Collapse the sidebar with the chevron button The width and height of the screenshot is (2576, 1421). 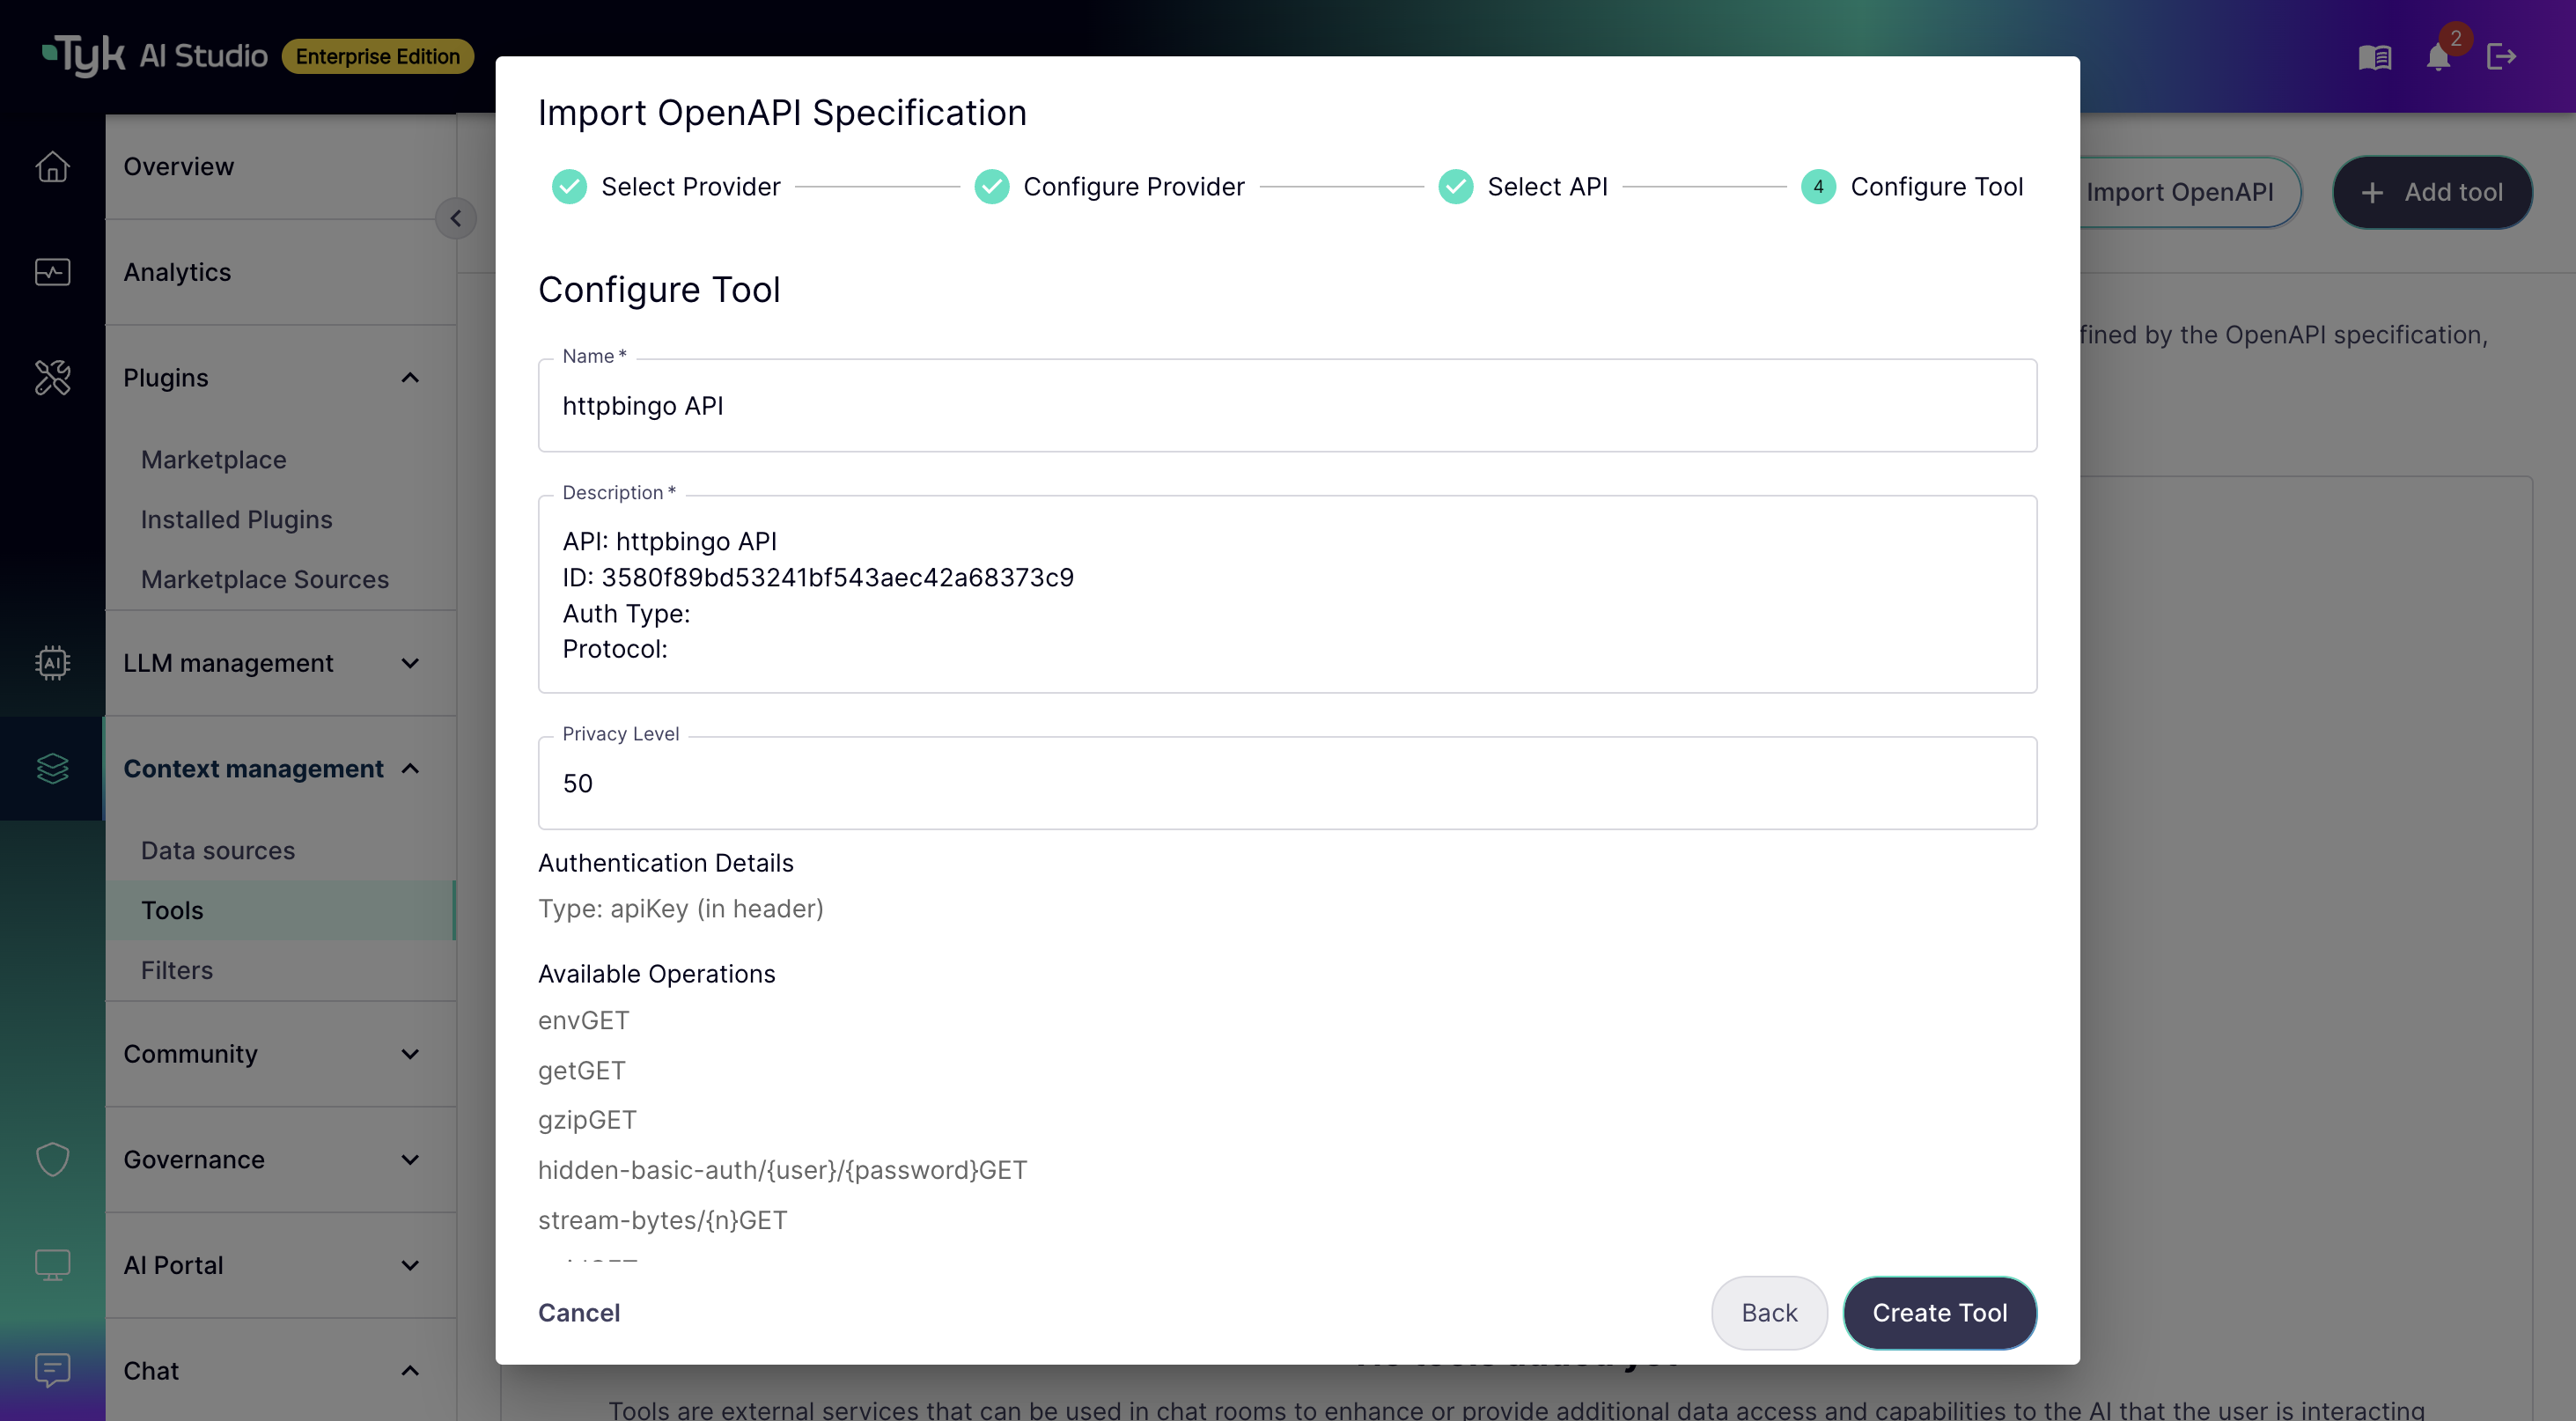[x=455, y=218]
